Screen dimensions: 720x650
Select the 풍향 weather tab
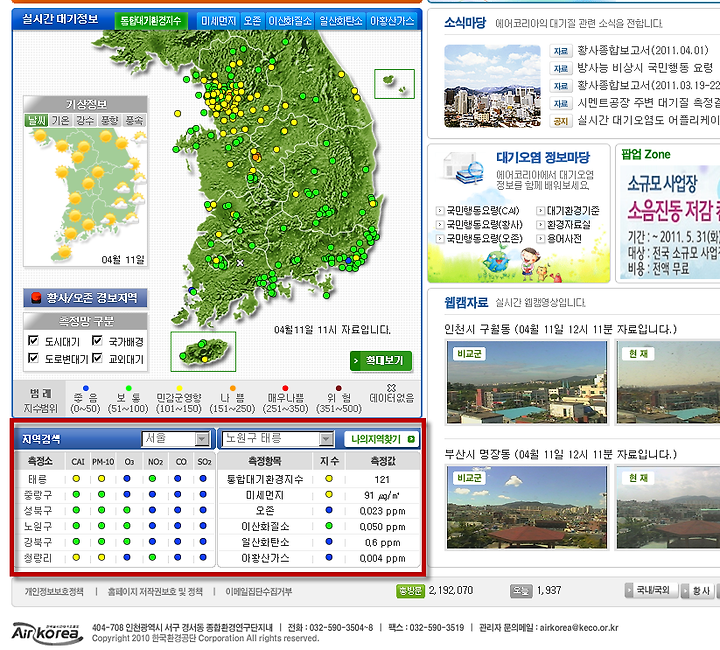[110, 120]
